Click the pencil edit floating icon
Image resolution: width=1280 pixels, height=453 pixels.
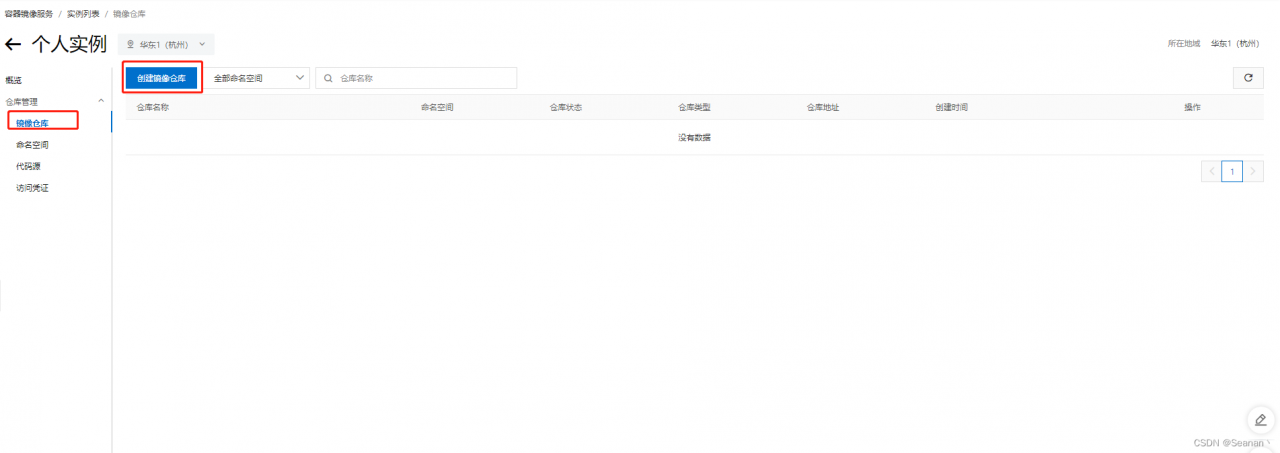1260,419
